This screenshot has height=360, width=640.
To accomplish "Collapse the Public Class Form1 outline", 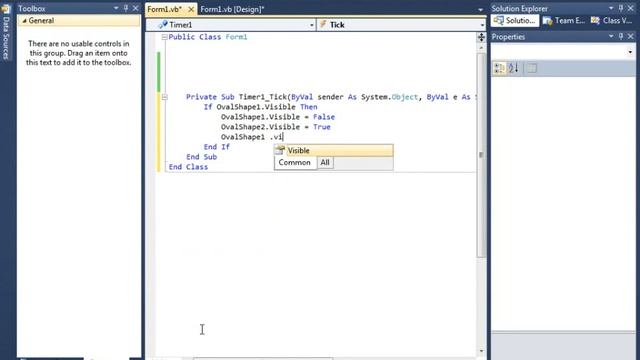I will pyautogui.click(x=164, y=37).
